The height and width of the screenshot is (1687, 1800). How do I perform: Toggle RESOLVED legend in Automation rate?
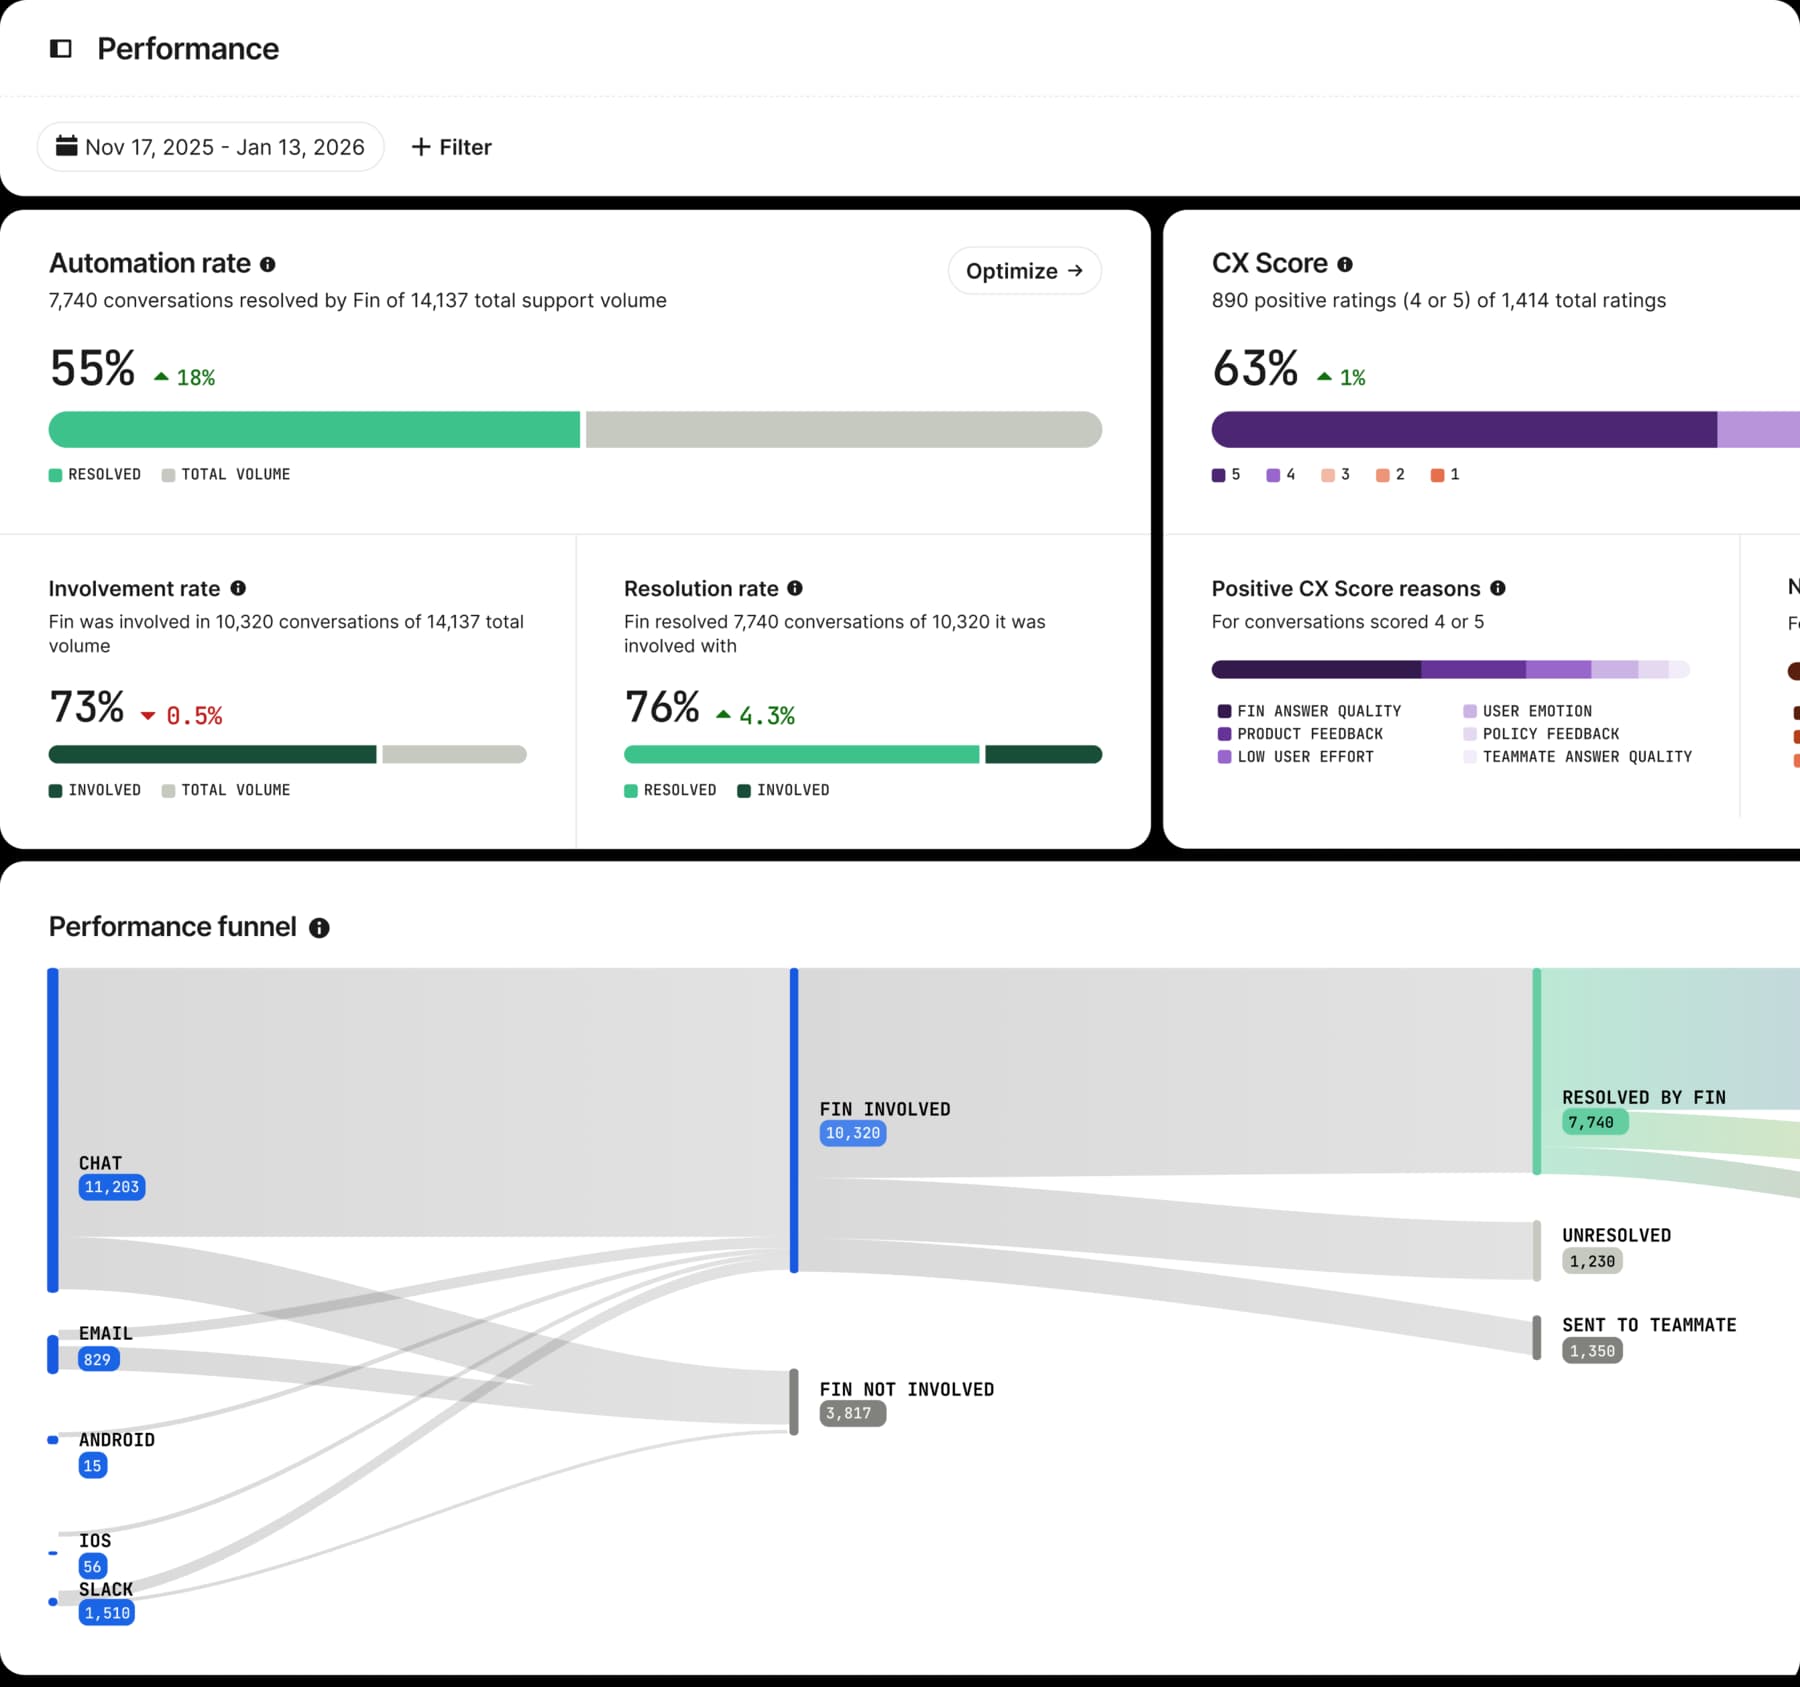pos(95,474)
